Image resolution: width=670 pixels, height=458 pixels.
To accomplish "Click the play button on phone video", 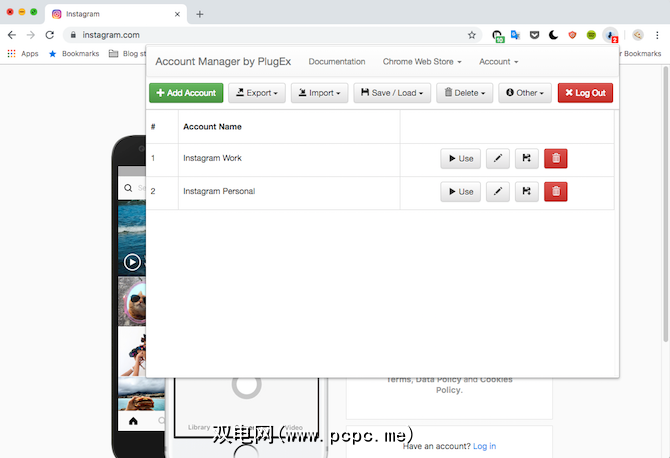I will click(x=132, y=262).
